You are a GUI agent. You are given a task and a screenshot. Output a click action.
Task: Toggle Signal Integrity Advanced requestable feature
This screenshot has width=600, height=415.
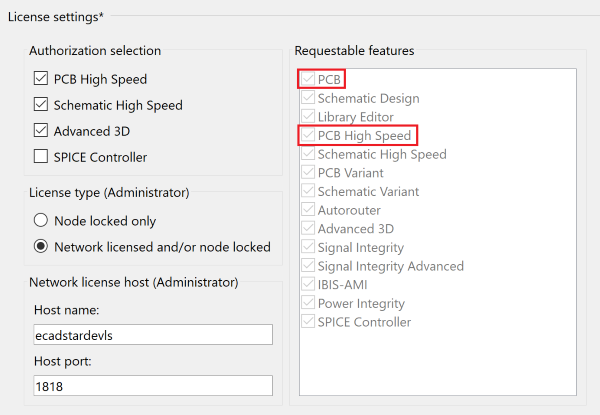point(307,266)
